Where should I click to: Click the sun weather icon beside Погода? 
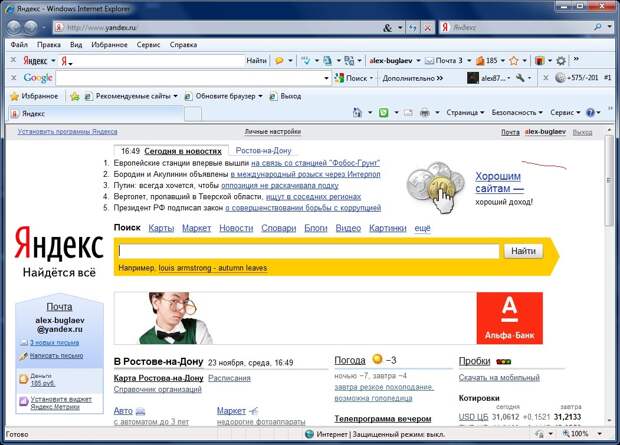pos(378,359)
